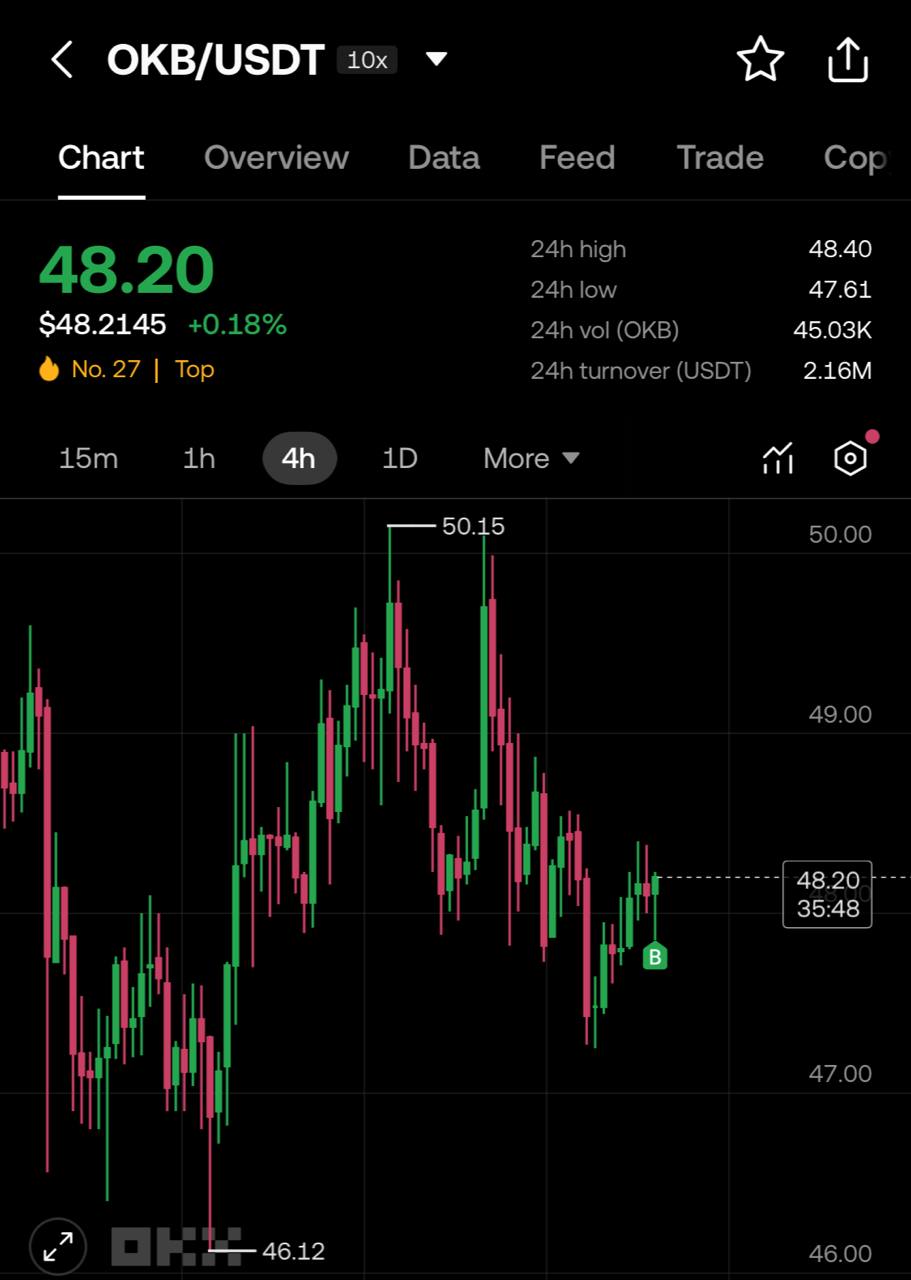Screen dimensions: 911x1280
Task: Open the share icon
Action: [847, 60]
